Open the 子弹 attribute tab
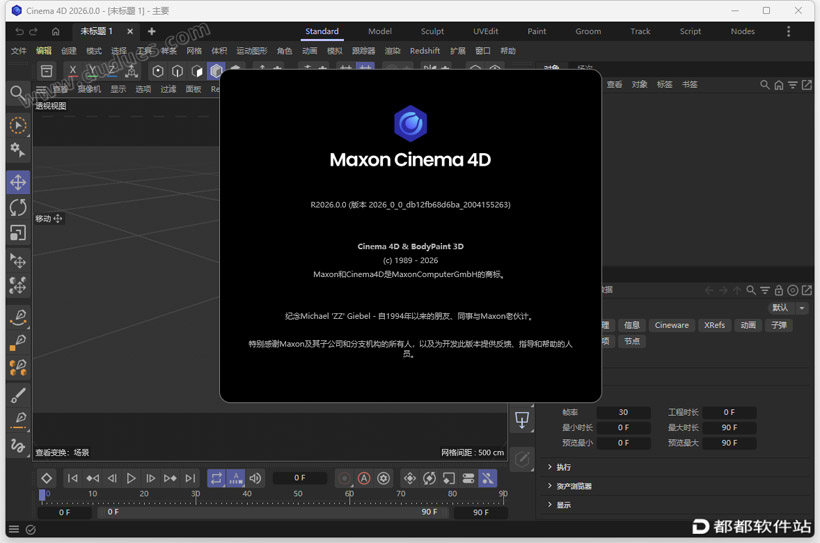Viewport: 820px width, 543px height. coord(779,325)
